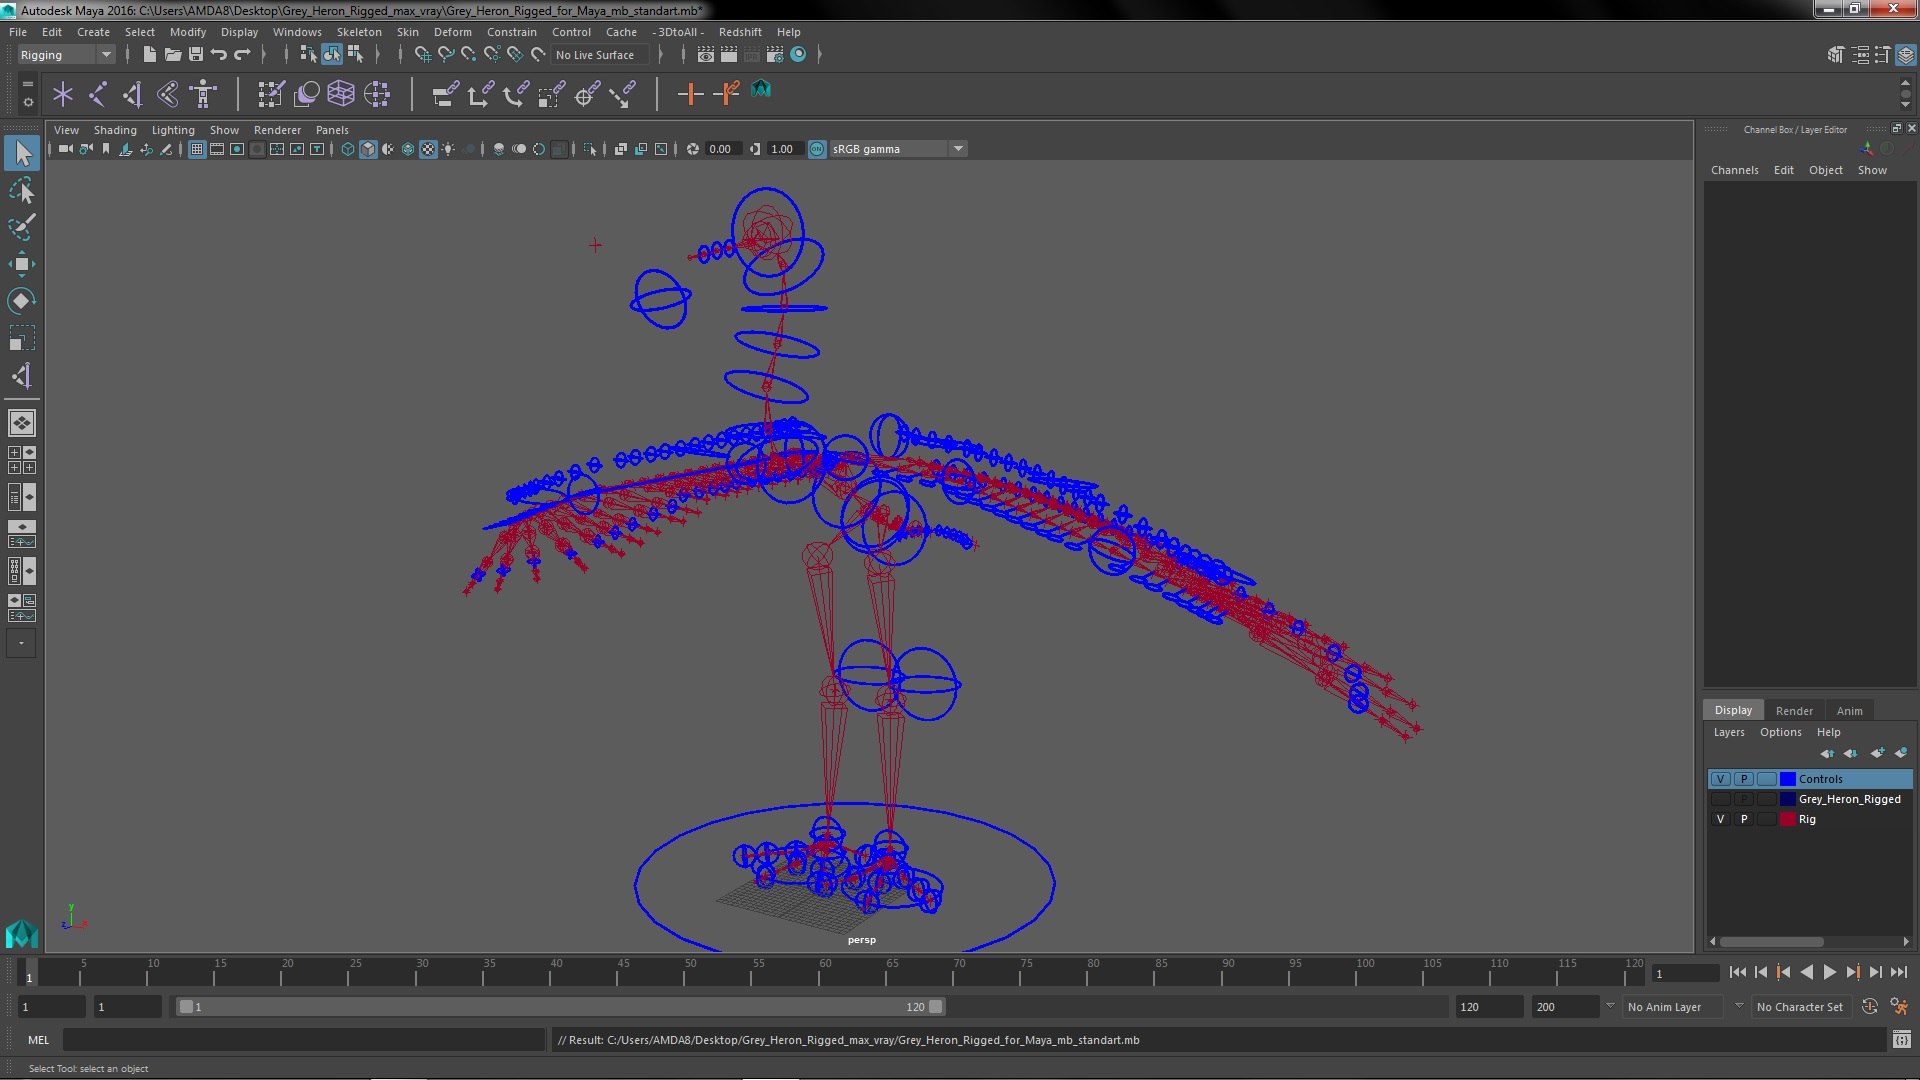Click No Live Surface field
Image resolution: width=1920 pixels, height=1080 pixels.
599,55
